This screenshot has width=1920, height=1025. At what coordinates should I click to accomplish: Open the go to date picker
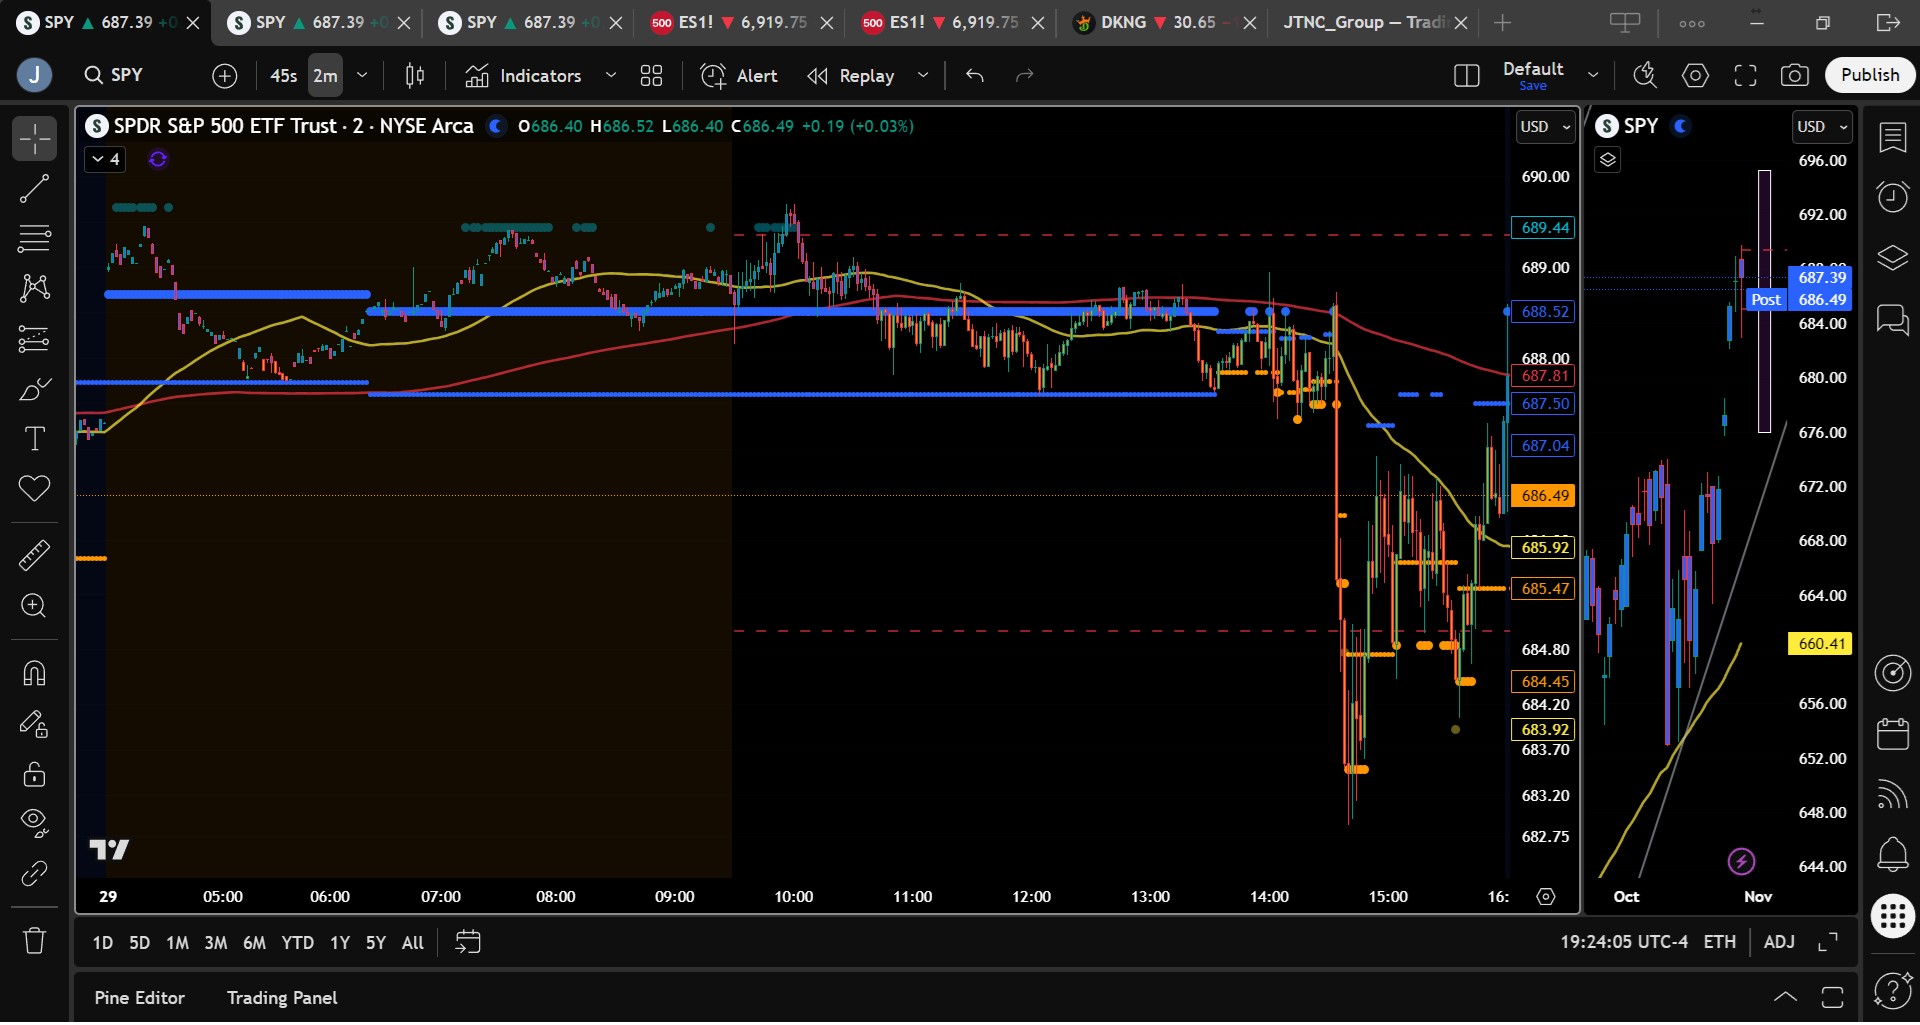(x=467, y=942)
